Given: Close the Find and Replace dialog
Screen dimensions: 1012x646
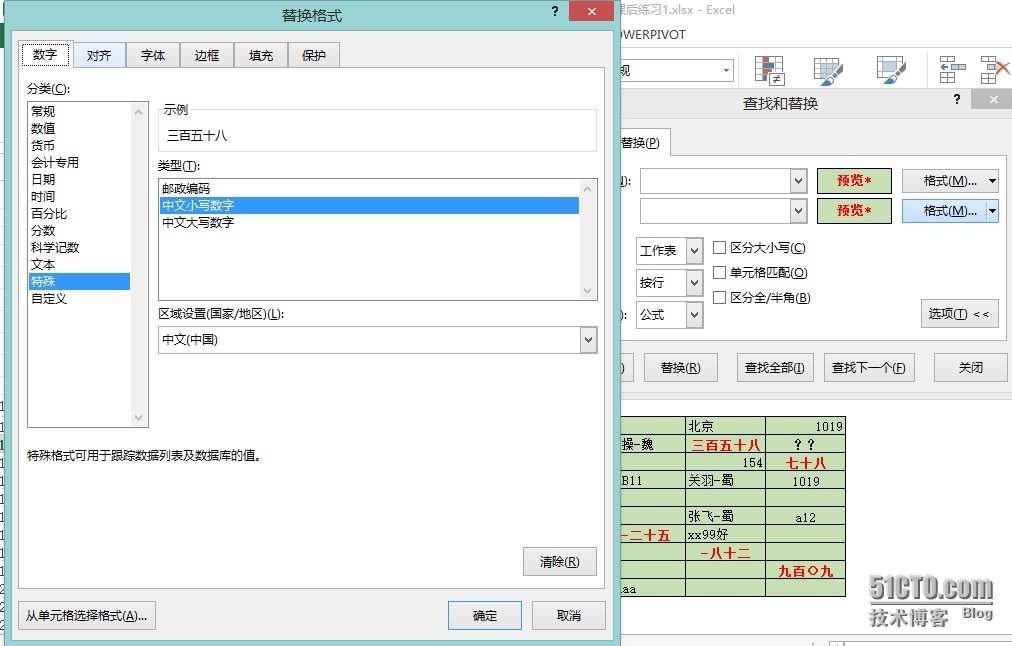Looking at the screenshot, I should coord(994,99).
